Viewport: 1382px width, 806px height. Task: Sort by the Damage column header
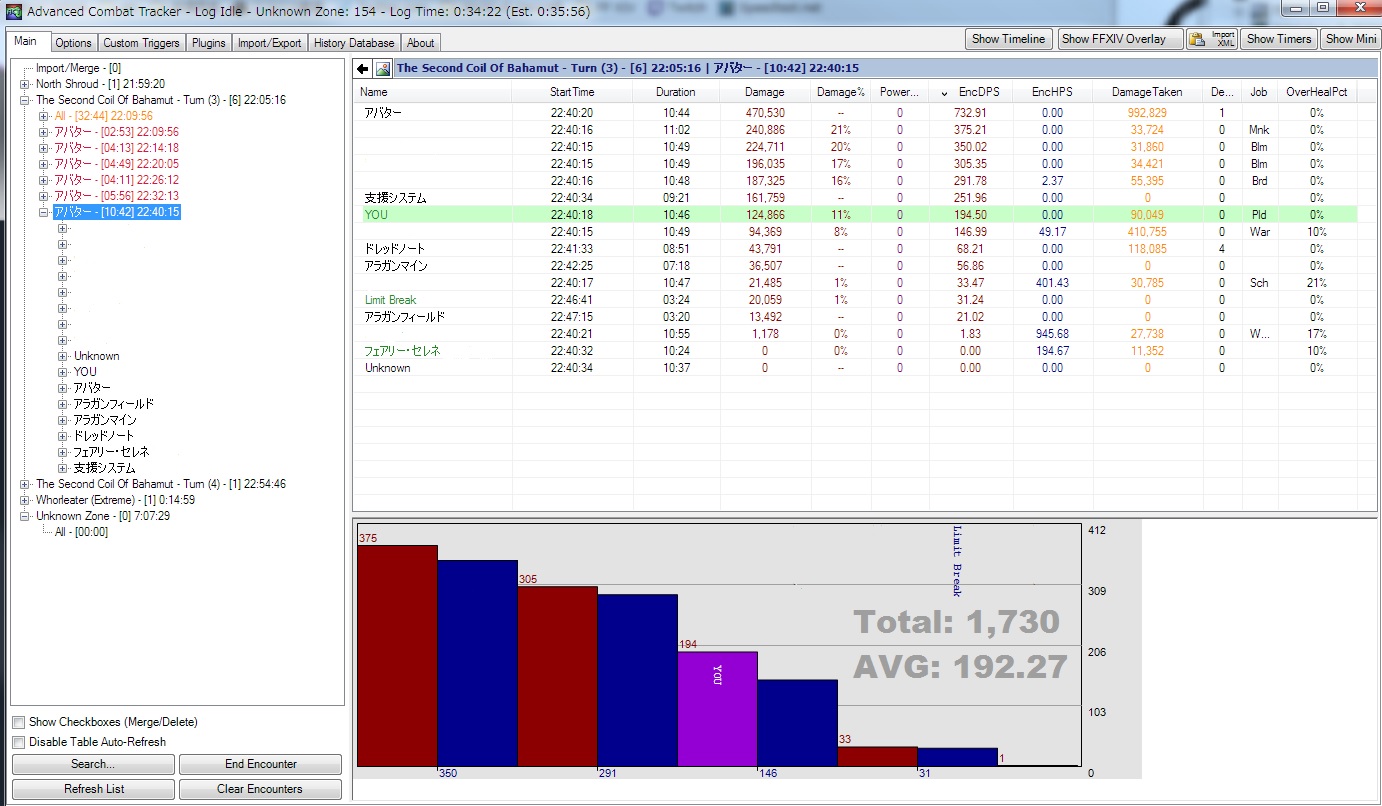tap(765, 92)
